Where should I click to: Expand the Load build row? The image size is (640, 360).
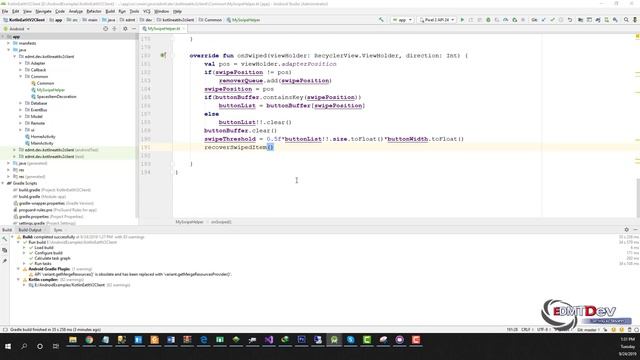24,248
